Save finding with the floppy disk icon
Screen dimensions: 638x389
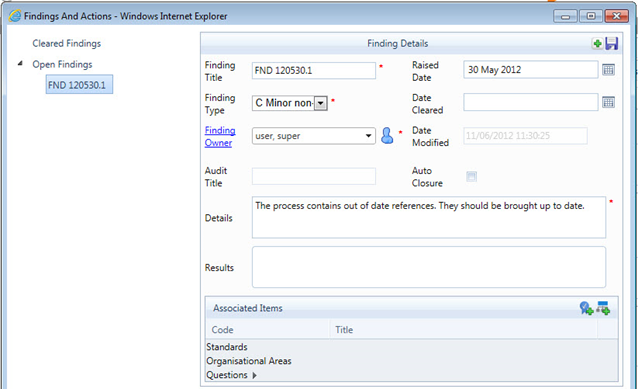[x=612, y=44]
